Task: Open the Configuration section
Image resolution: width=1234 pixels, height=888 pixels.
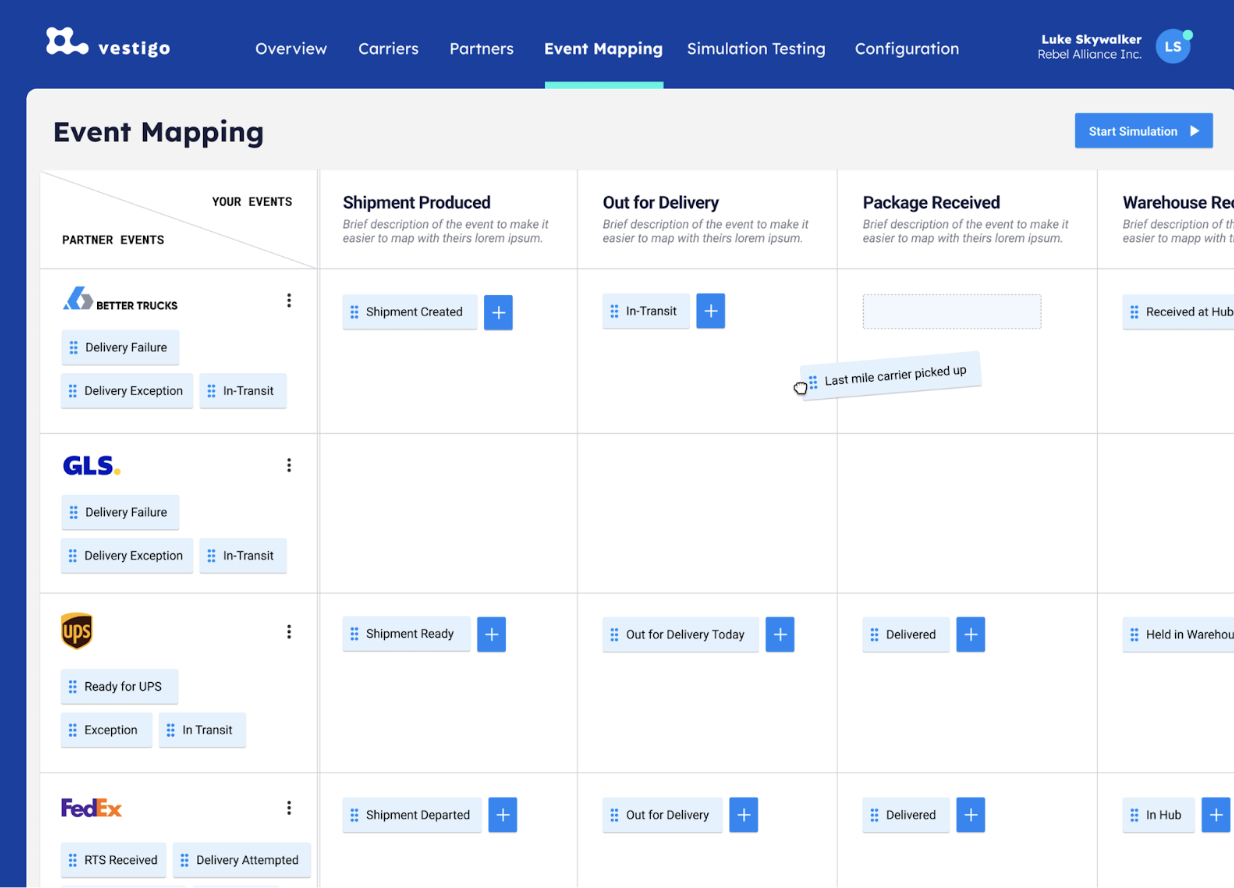Action: [906, 48]
